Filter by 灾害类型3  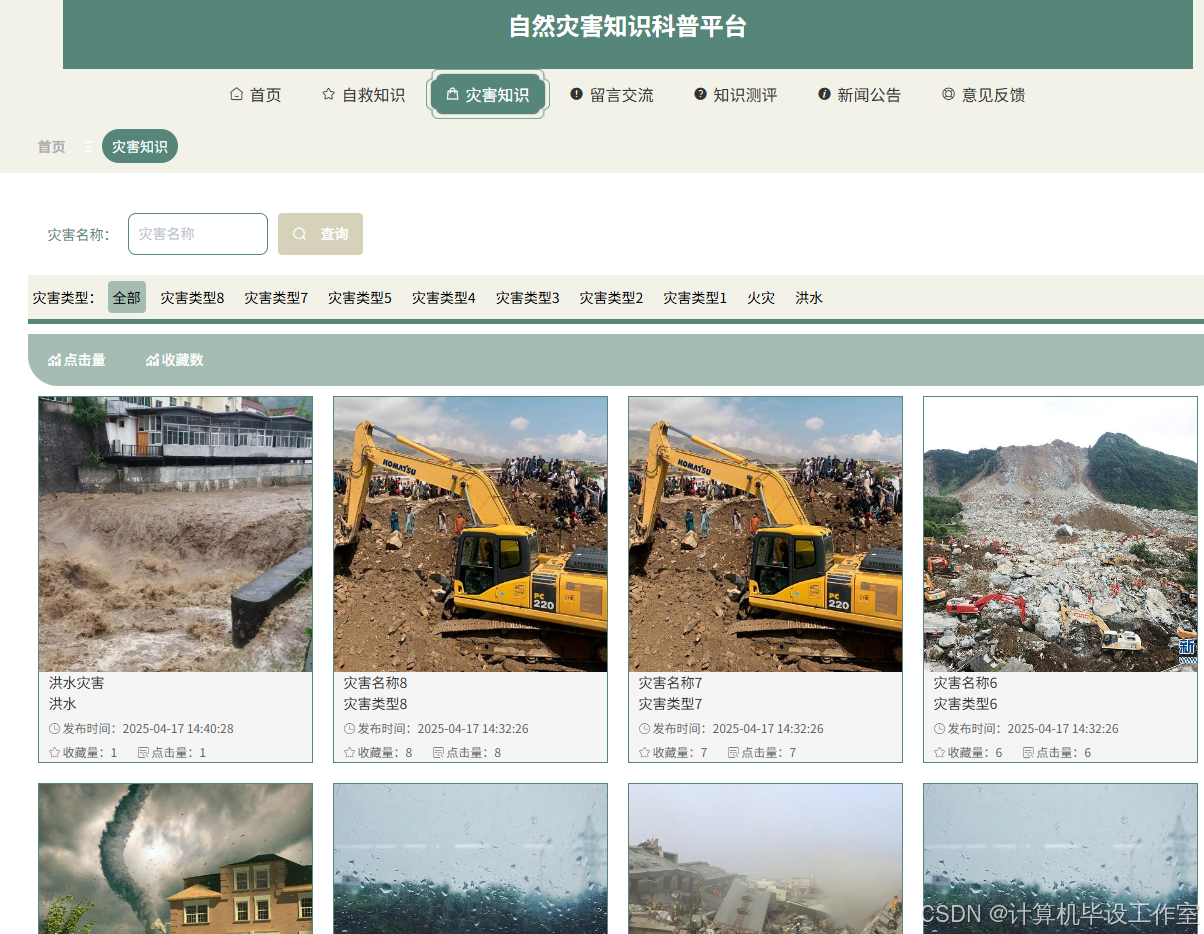(x=528, y=298)
